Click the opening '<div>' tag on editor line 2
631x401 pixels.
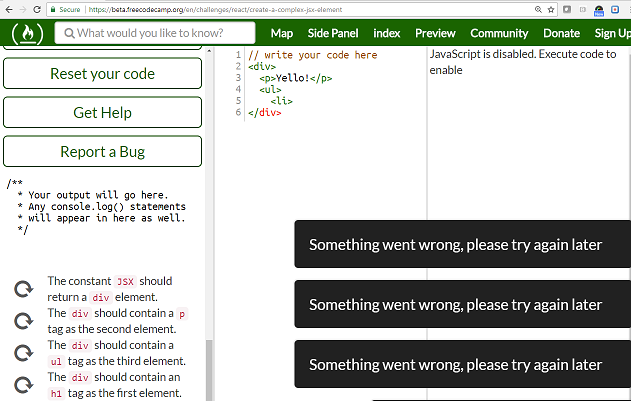262,66
